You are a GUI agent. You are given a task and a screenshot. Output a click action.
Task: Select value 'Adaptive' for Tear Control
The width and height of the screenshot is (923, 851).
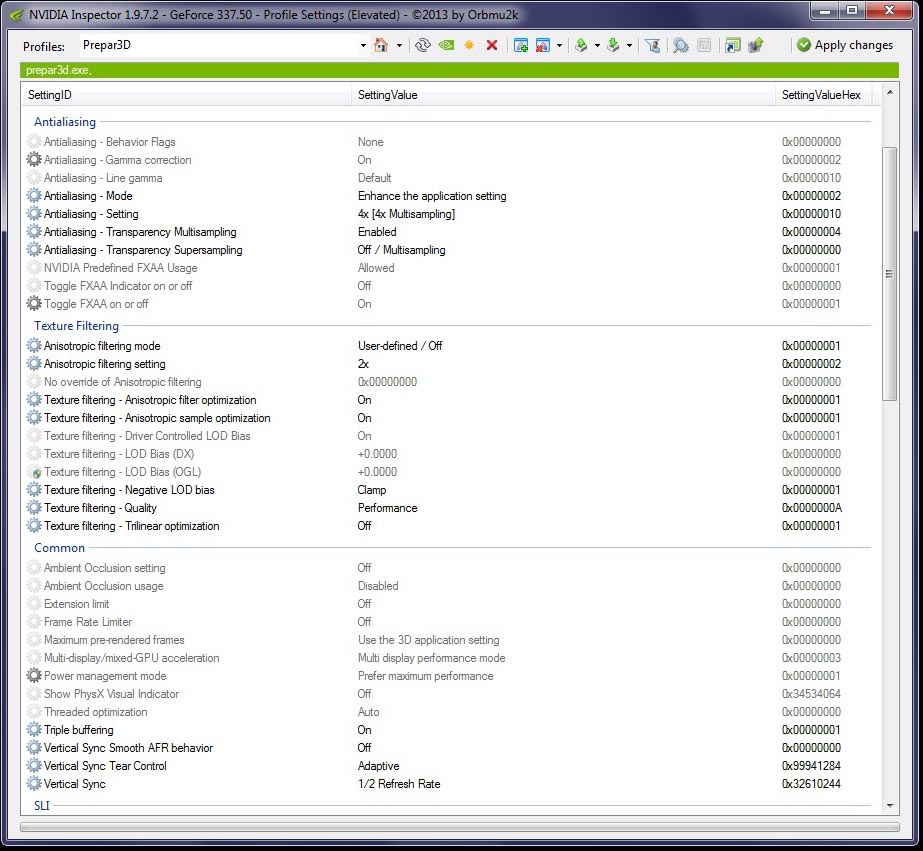click(x=379, y=766)
